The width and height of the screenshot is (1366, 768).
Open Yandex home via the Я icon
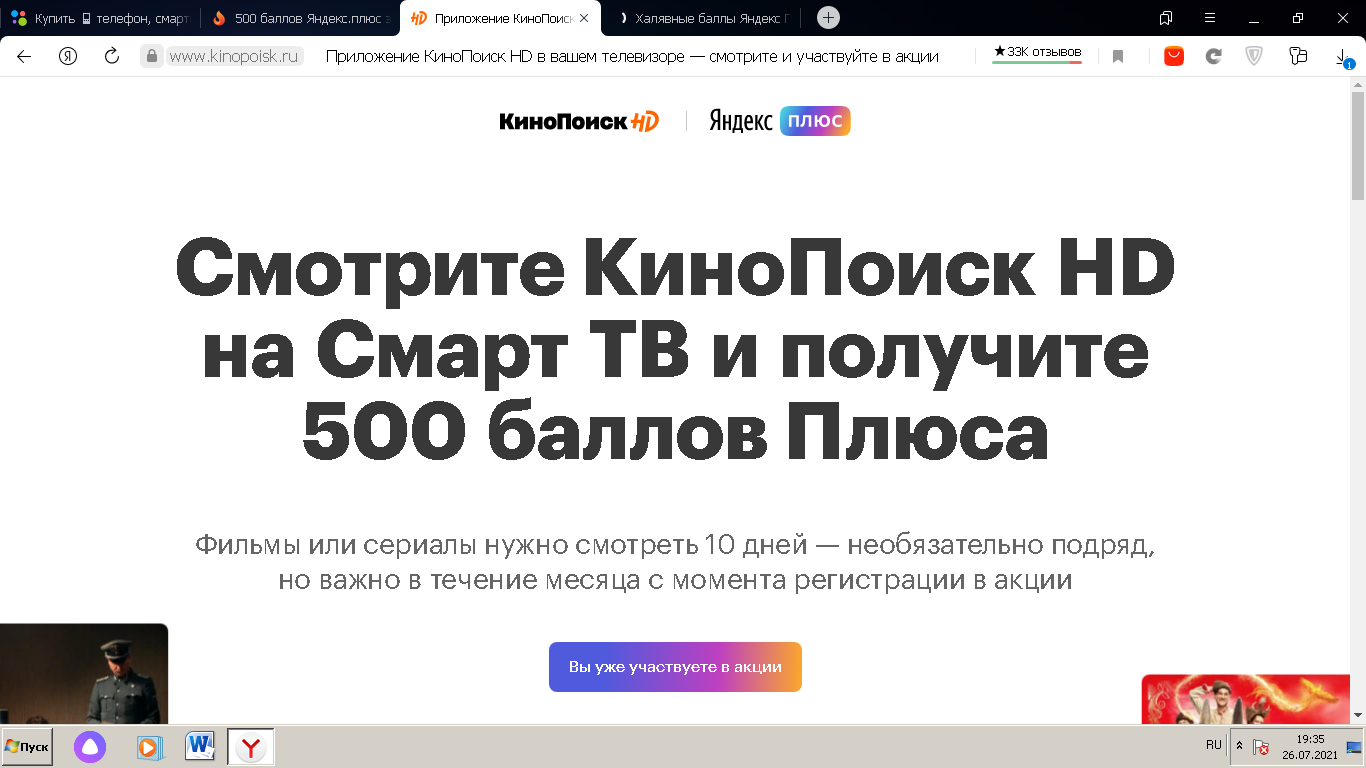click(68, 56)
